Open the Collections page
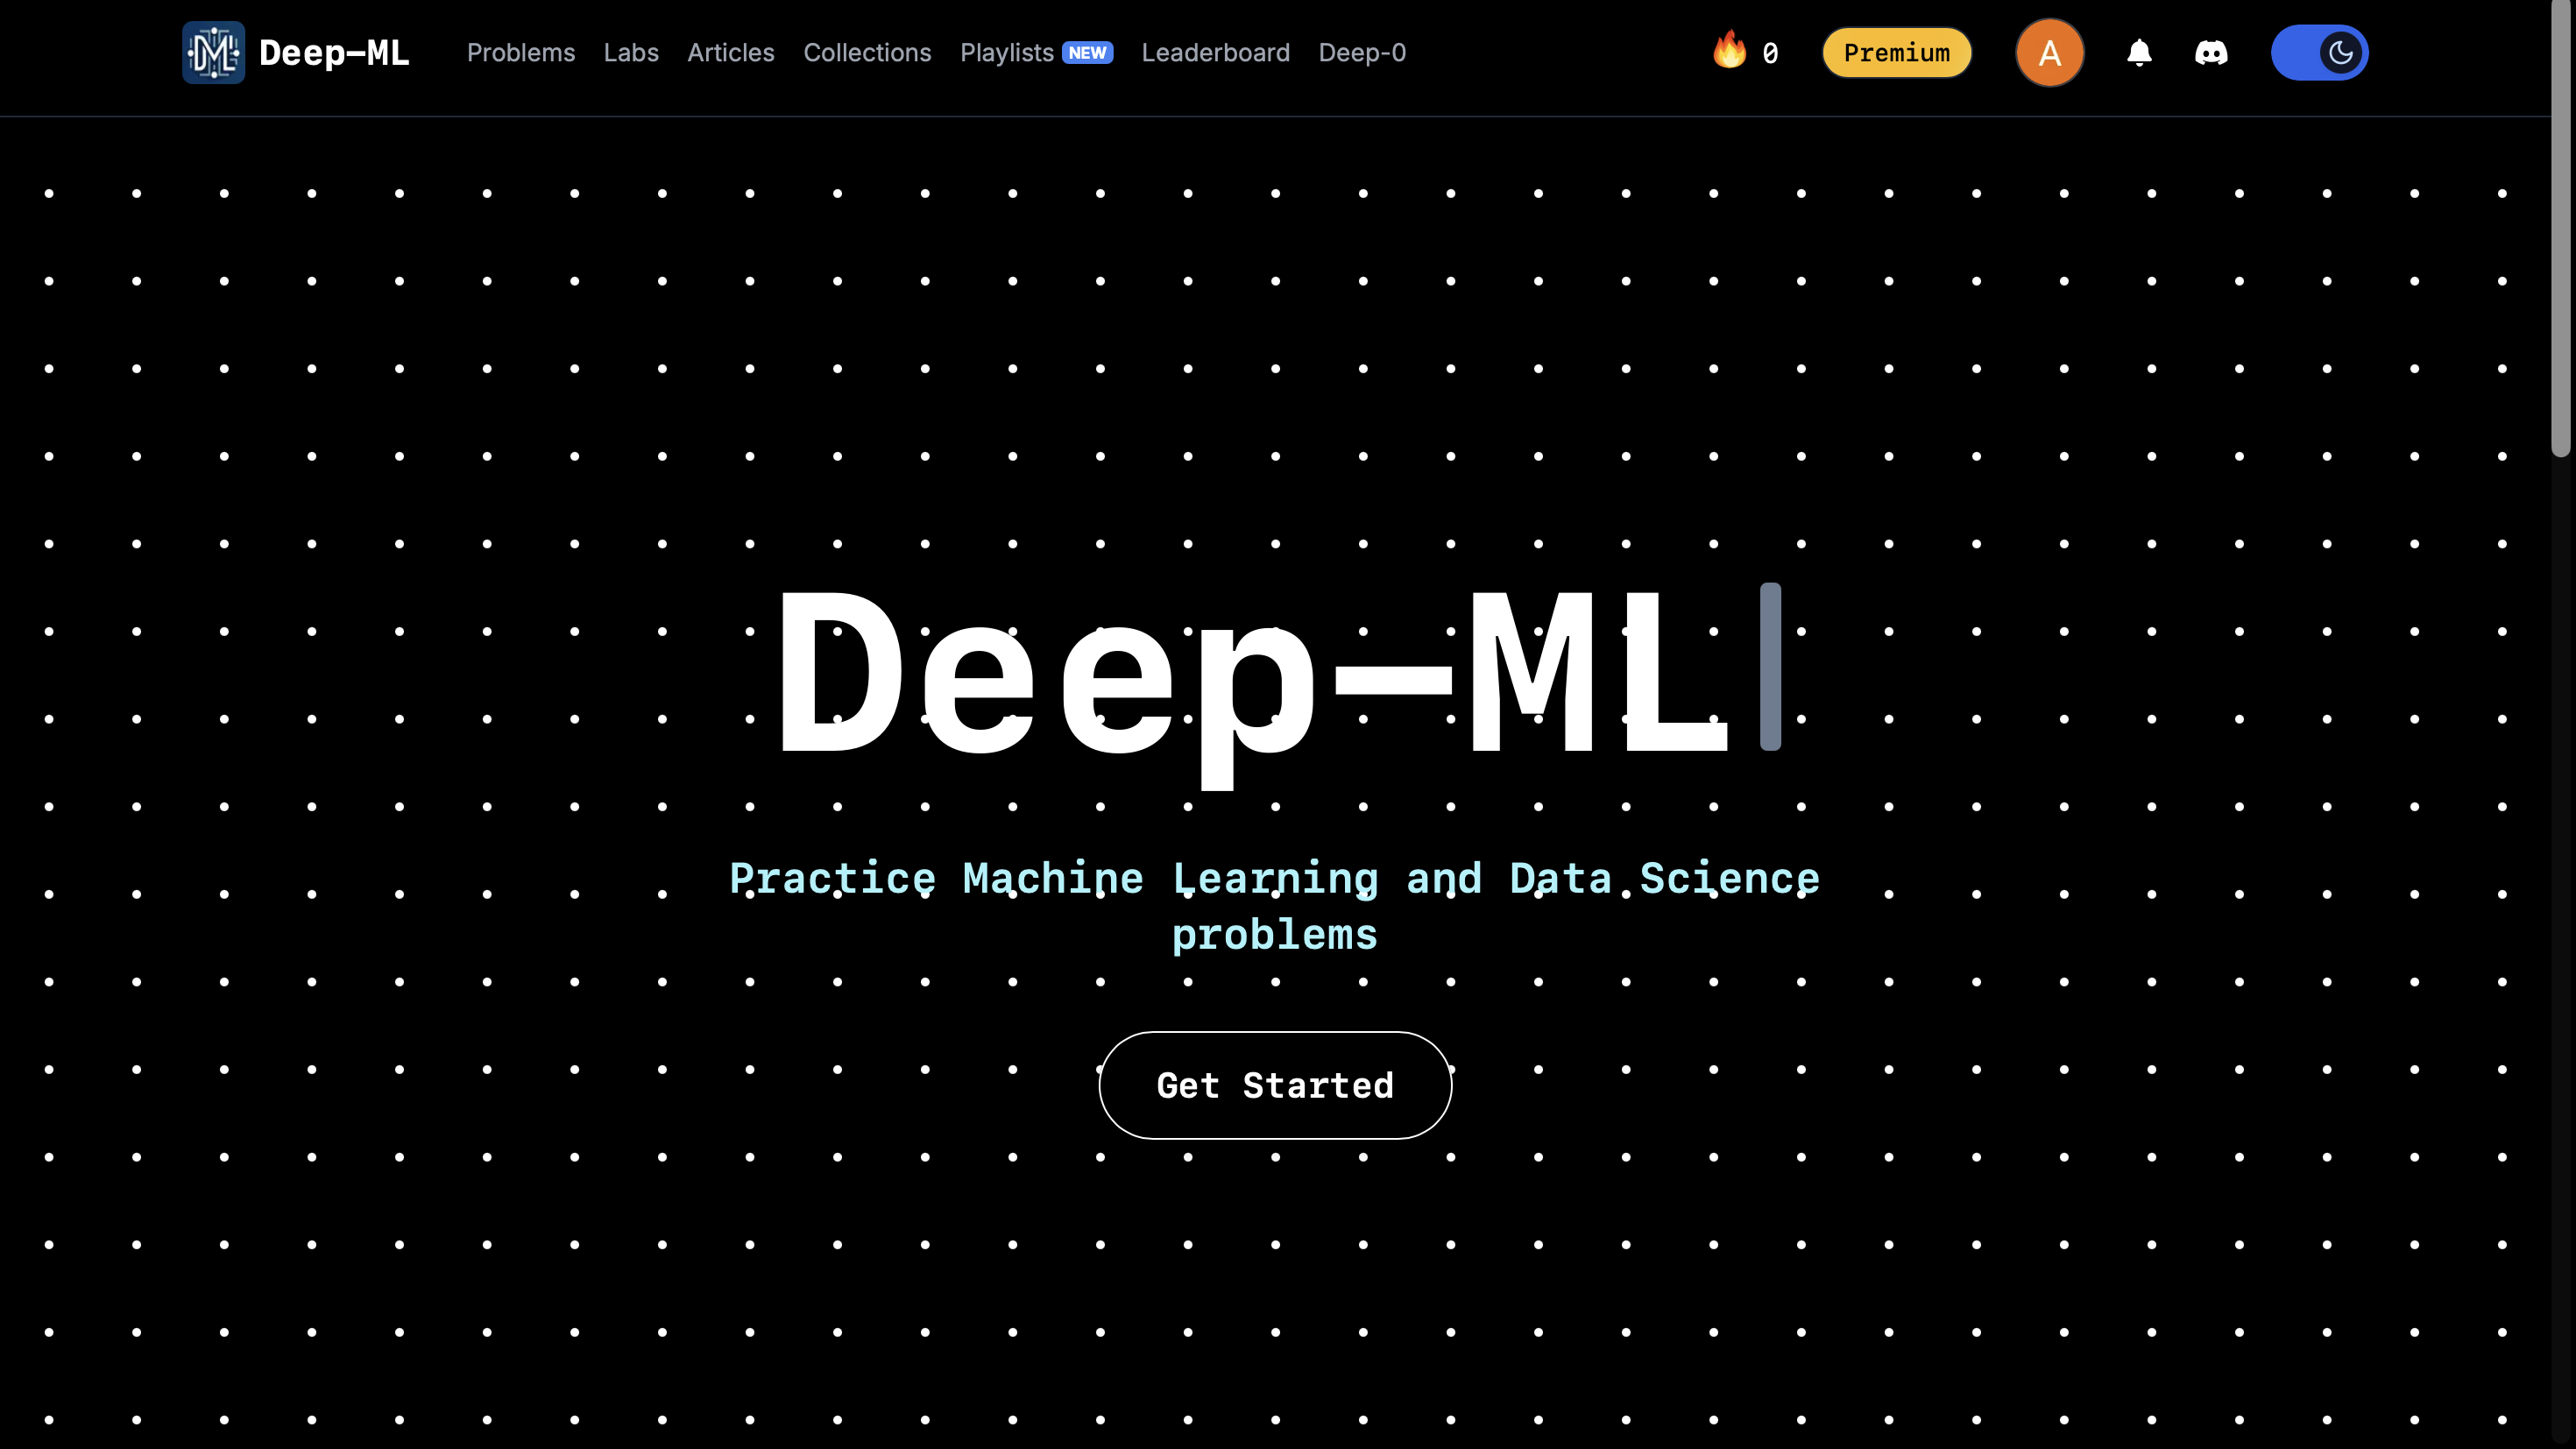Screen dimensions: 2576x1449 pos(867,52)
